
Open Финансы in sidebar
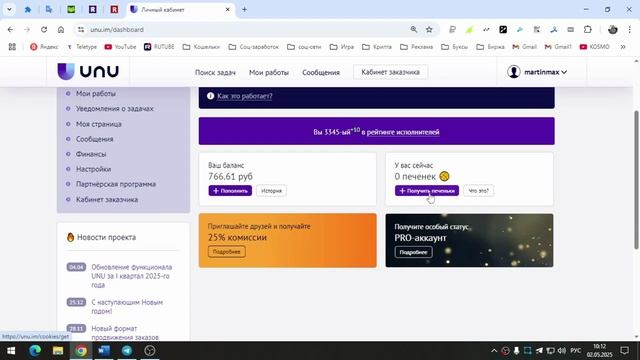click(91, 154)
